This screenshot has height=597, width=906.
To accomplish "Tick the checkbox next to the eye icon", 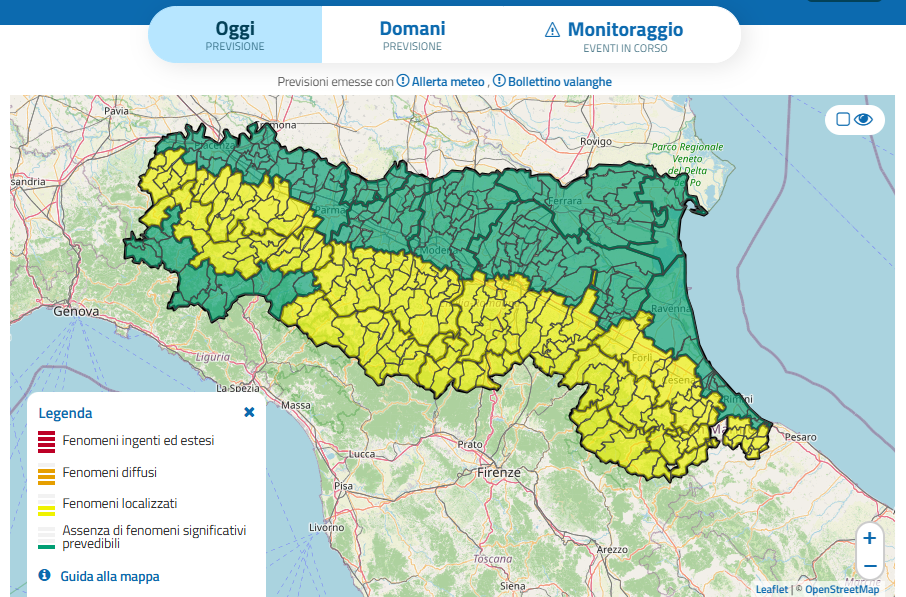I will pos(842,120).
